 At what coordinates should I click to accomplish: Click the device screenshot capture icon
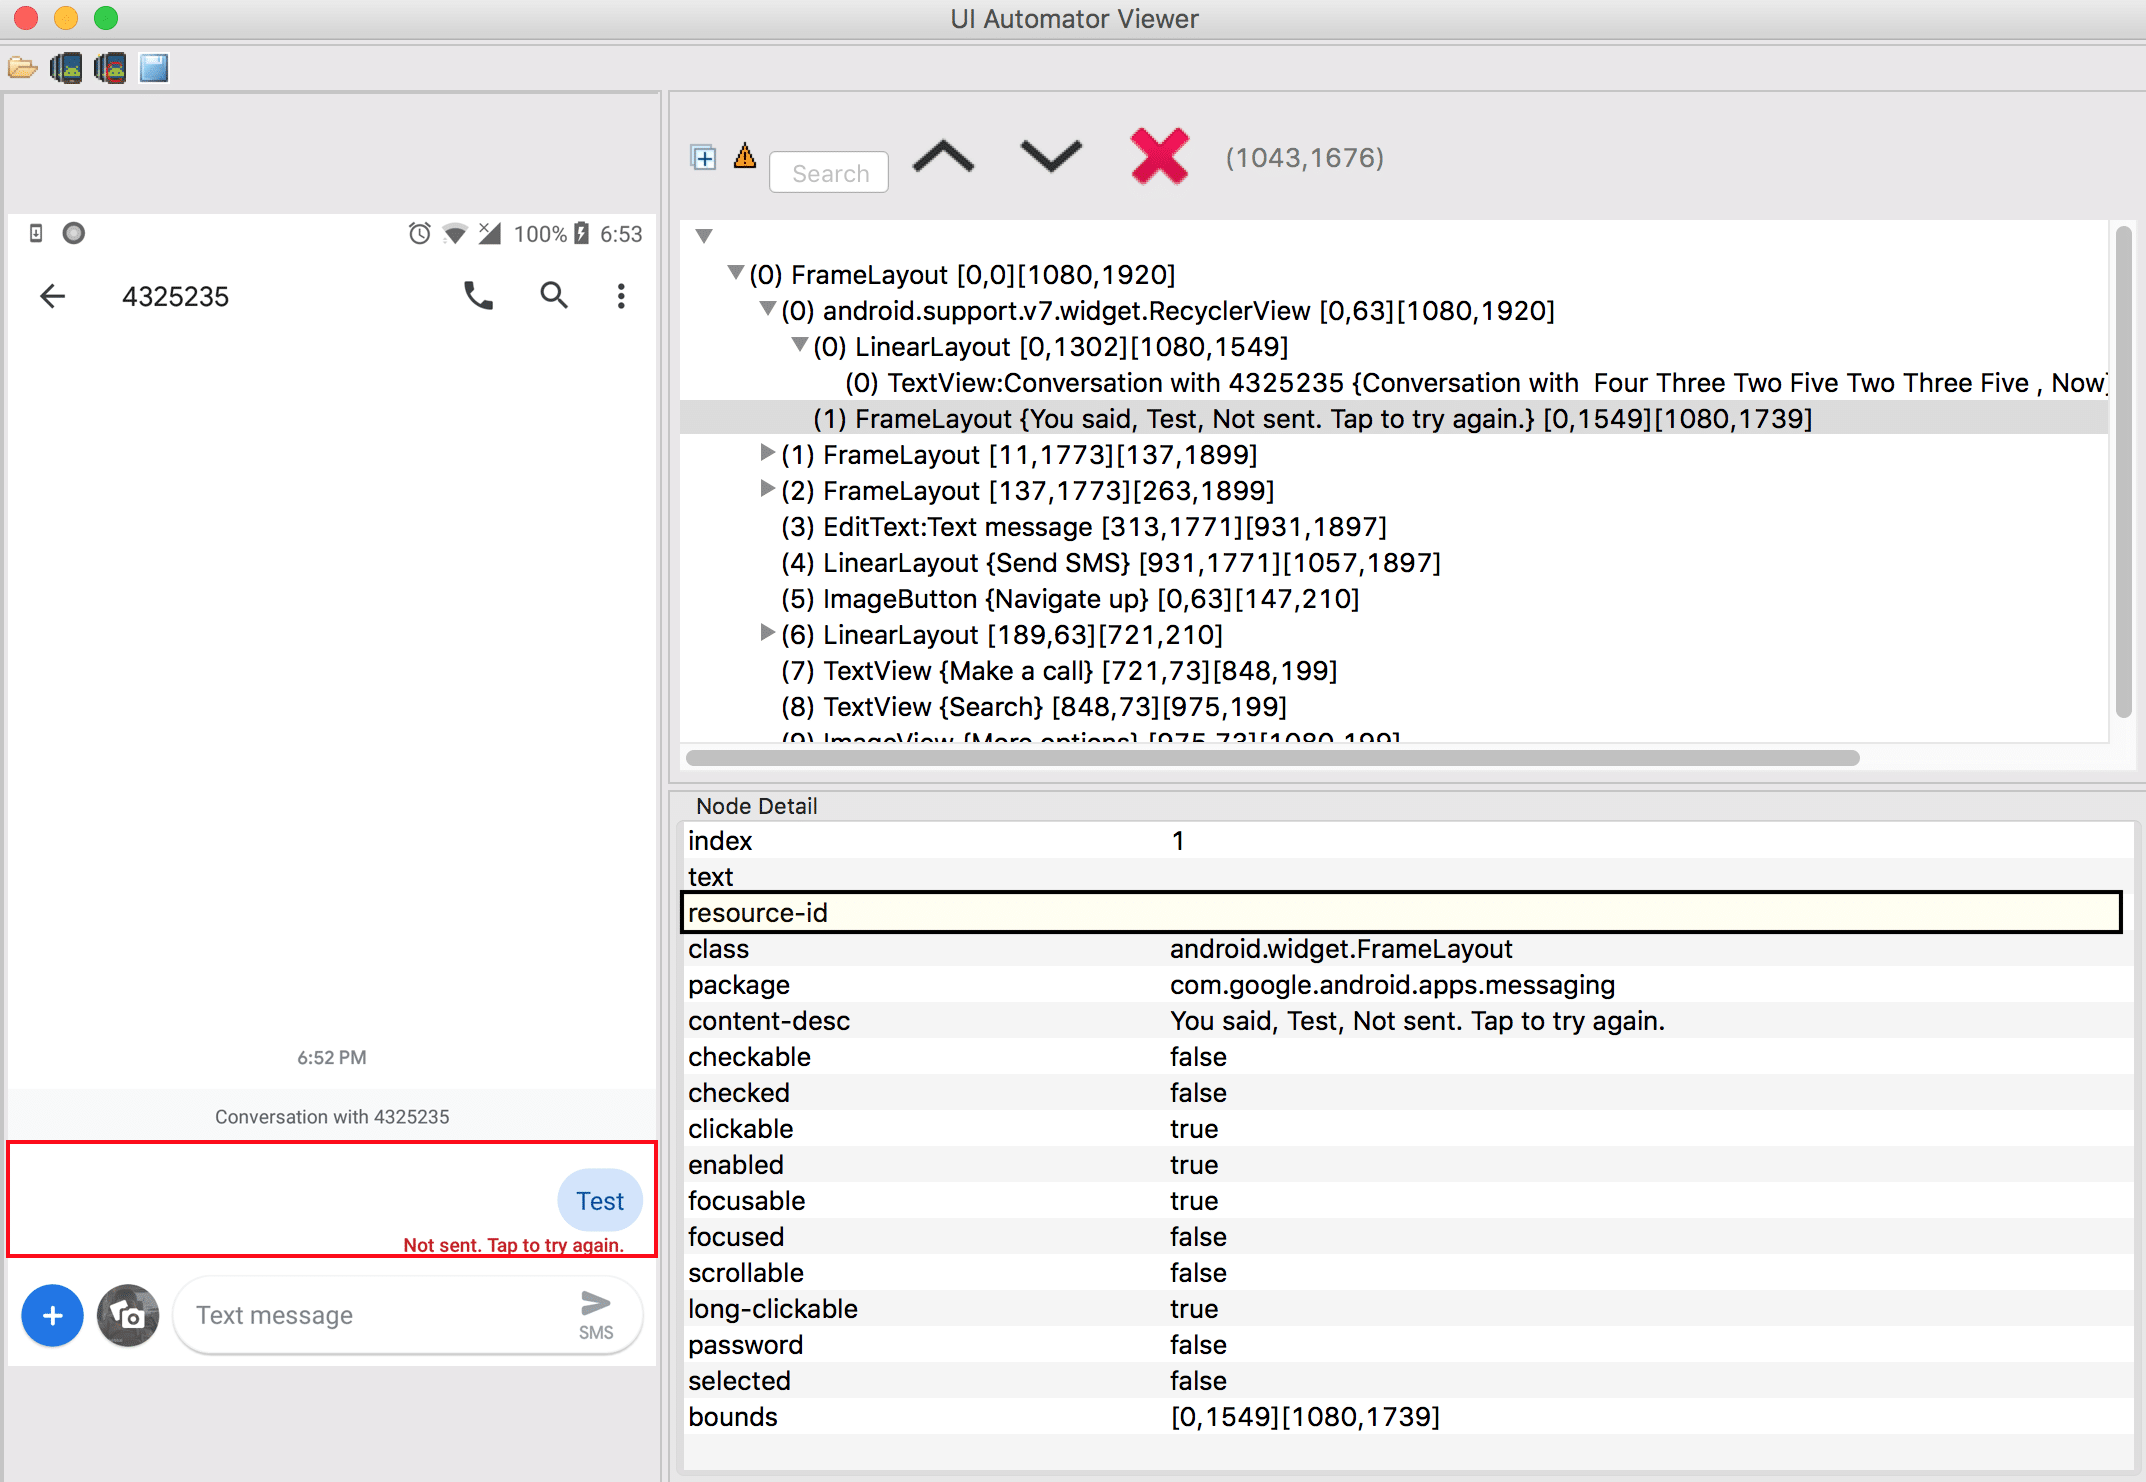point(66,68)
